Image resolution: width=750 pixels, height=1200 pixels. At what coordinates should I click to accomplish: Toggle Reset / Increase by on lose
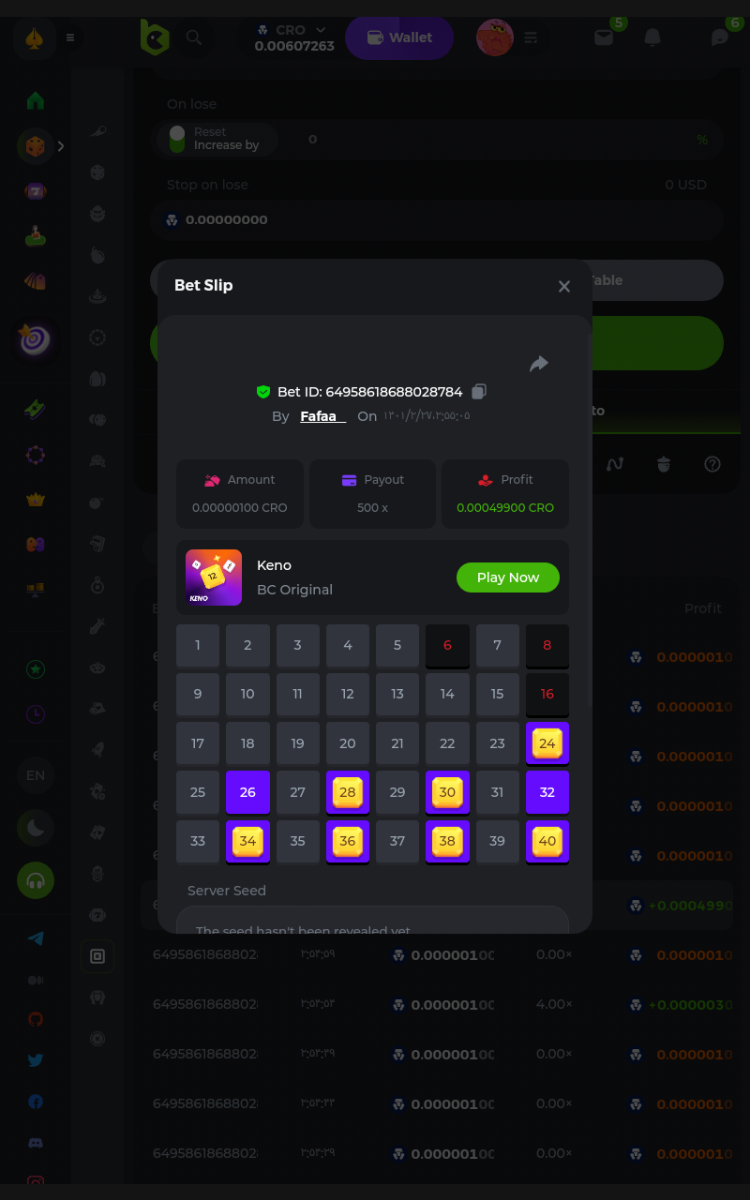[177, 139]
